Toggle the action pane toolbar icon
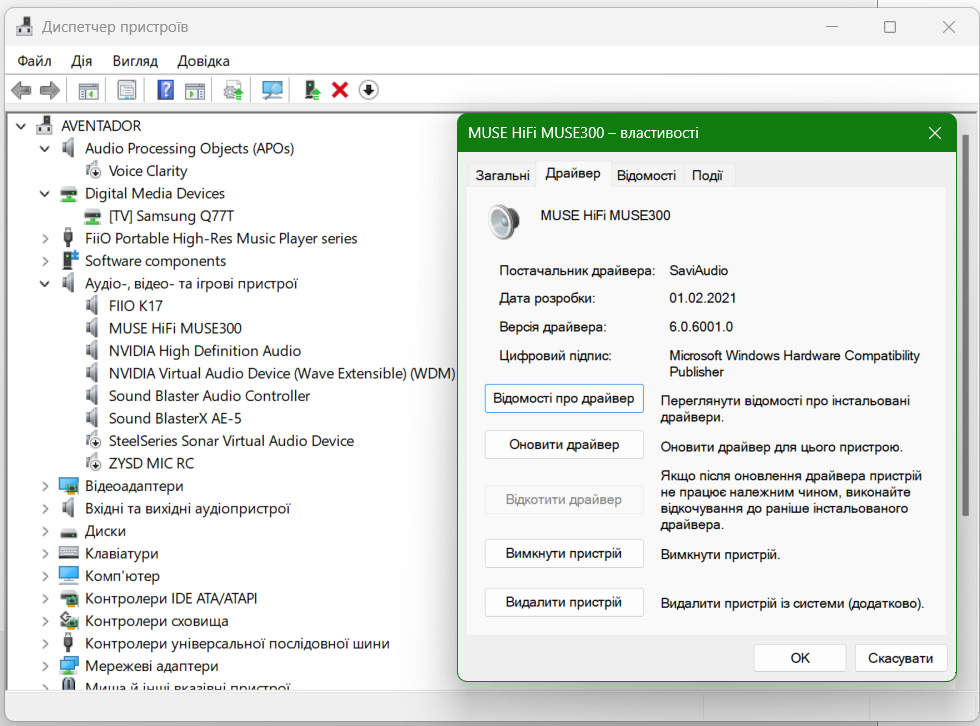The width and height of the screenshot is (980, 726). pos(195,91)
